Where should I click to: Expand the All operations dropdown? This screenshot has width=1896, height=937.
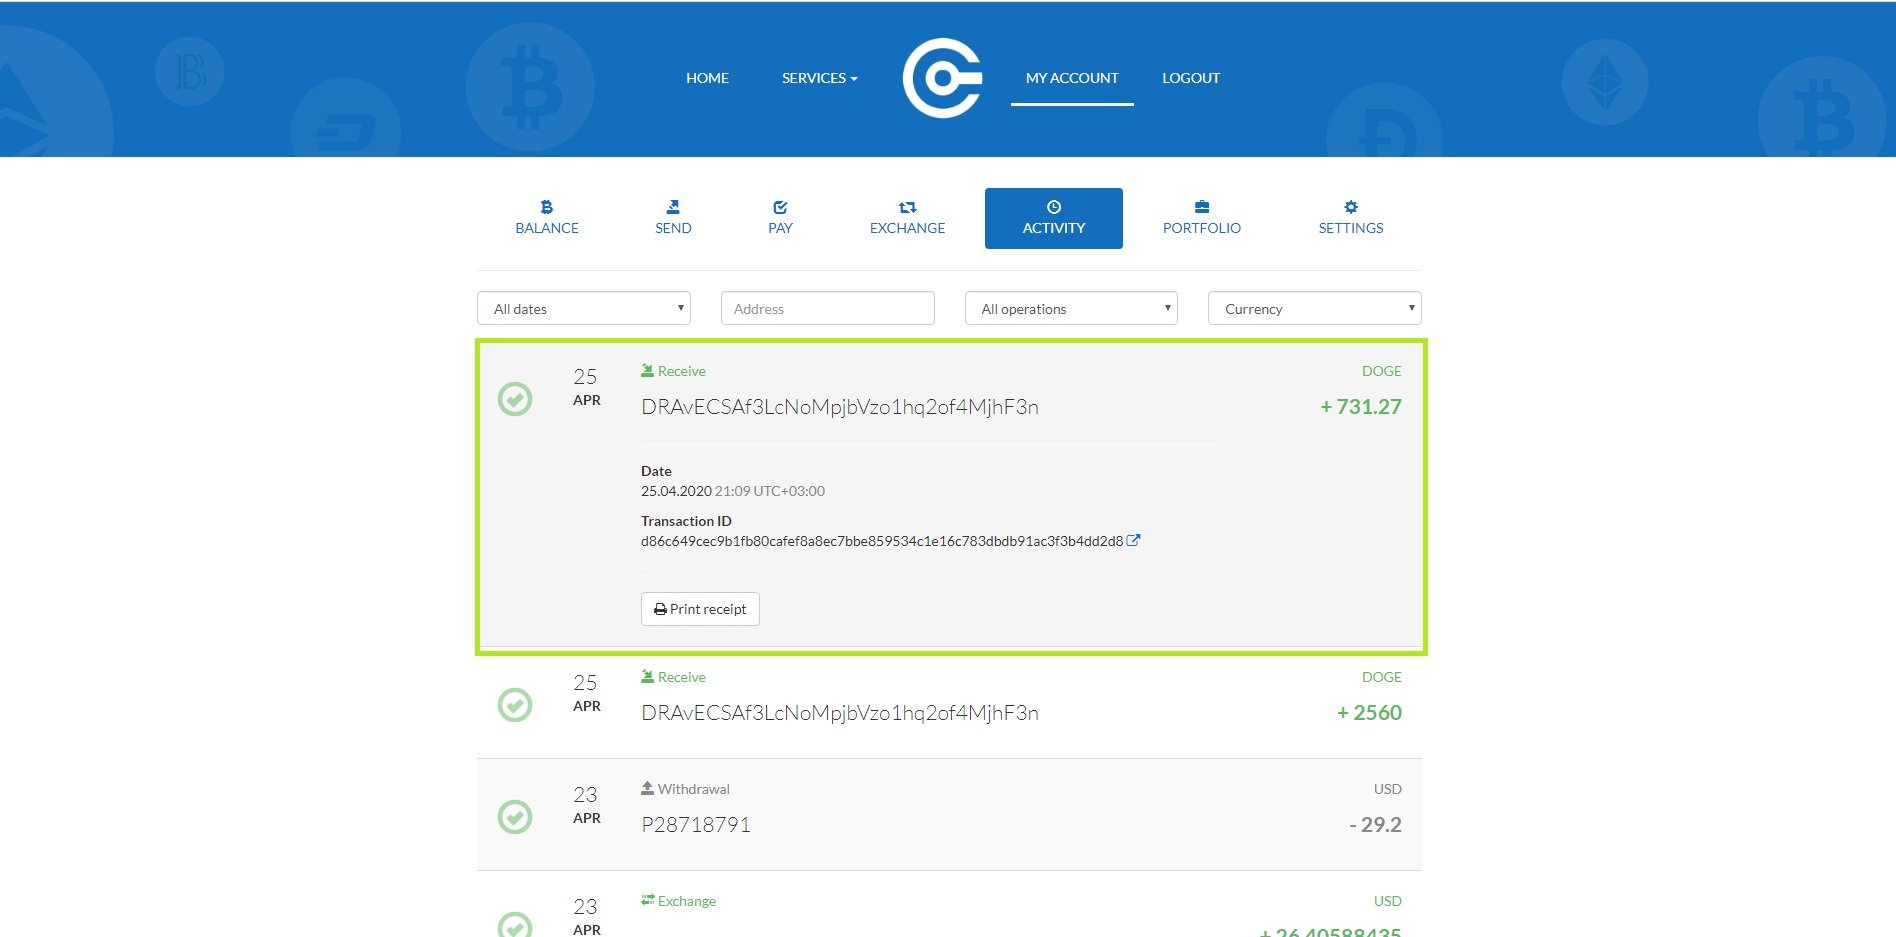[x=1071, y=309]
